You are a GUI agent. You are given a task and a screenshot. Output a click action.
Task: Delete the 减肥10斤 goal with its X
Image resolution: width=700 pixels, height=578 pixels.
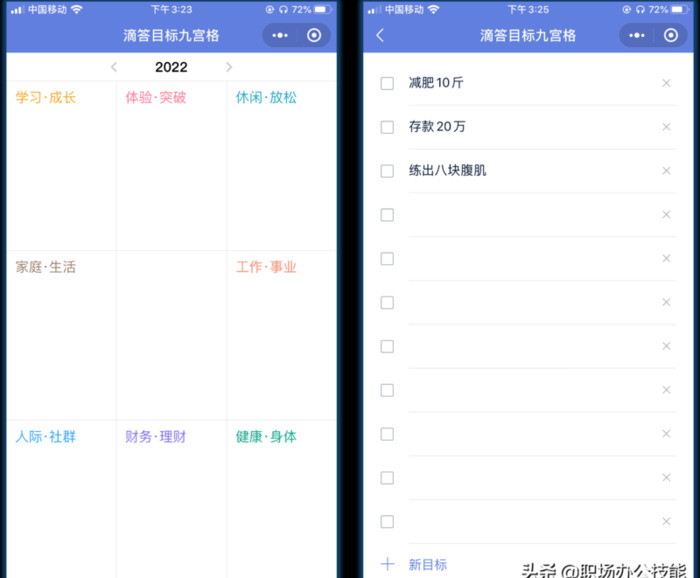(666, 83)
